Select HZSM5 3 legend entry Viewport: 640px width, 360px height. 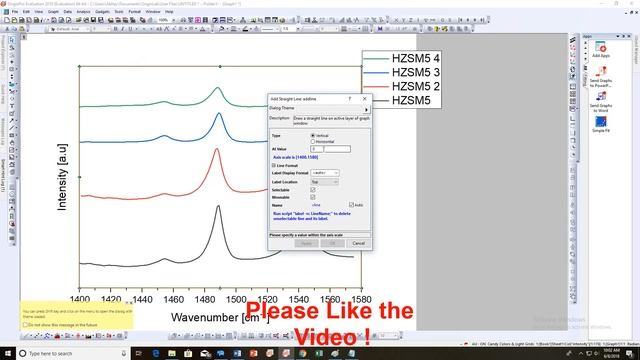[401, 72]
